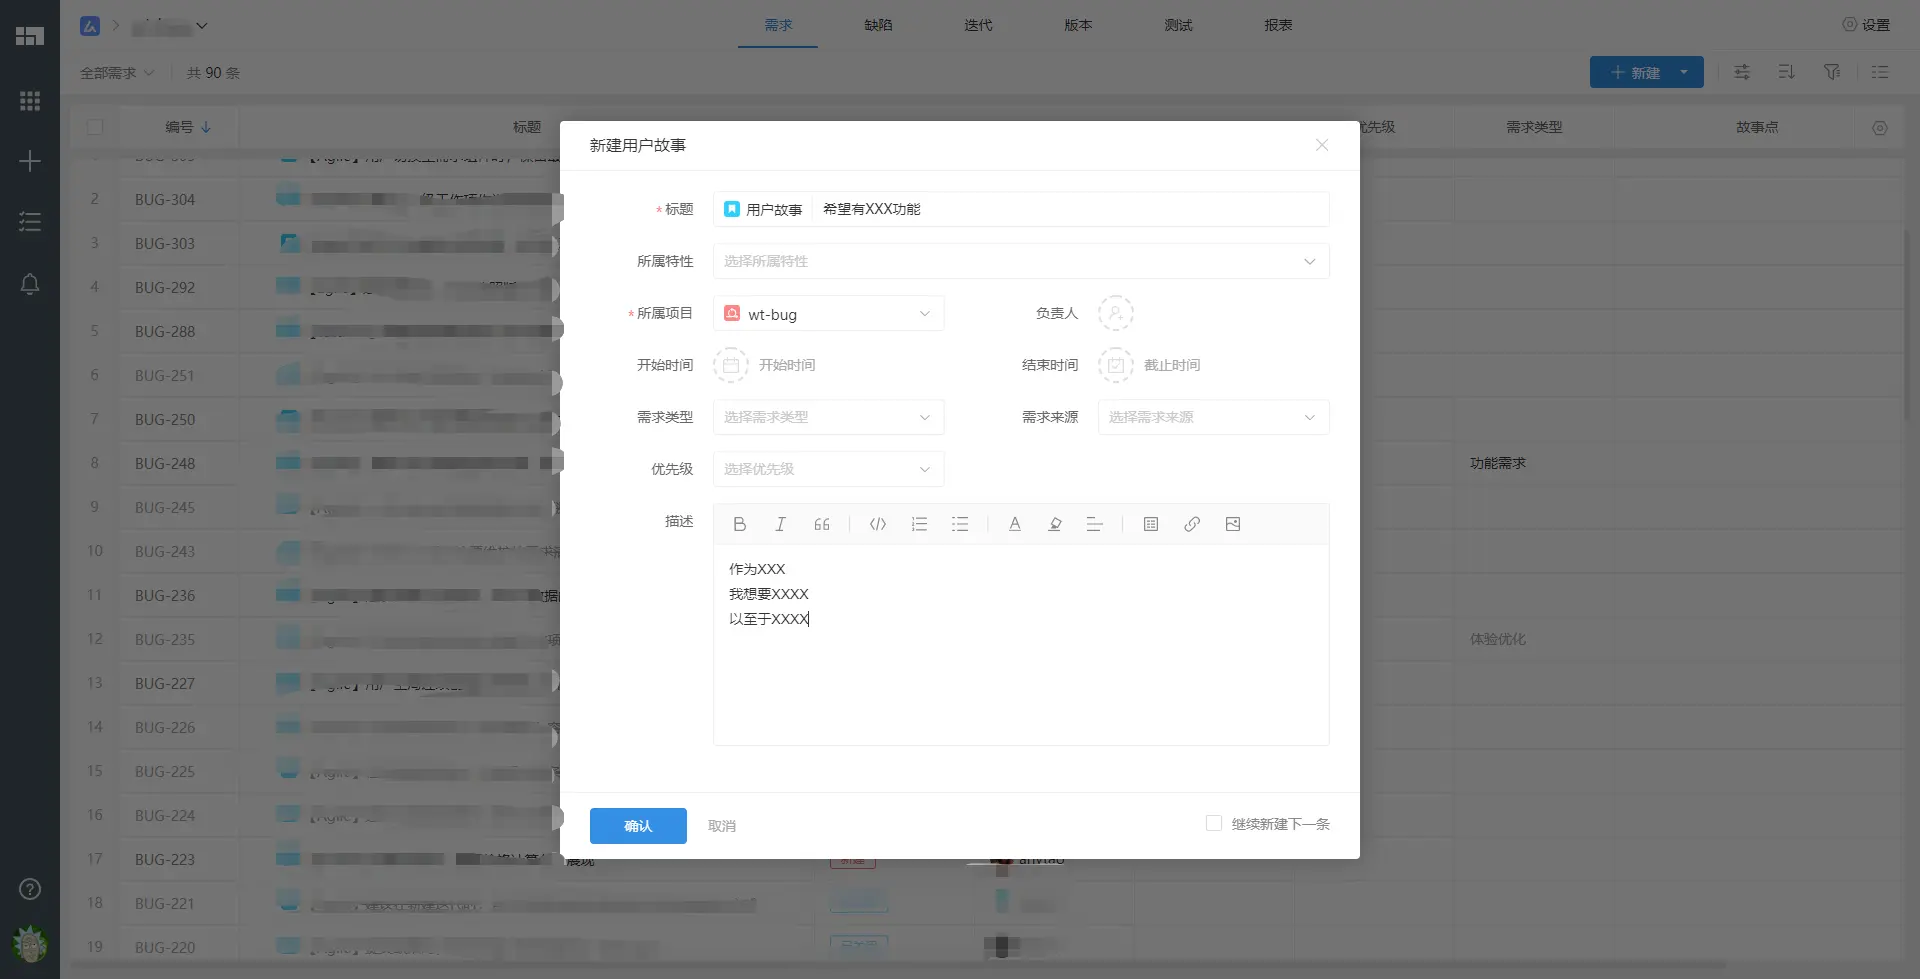Viewport: 1920px width, 979px height.
Task: Click the plus icon in left sidebar
Action: (x=30, y=161)
